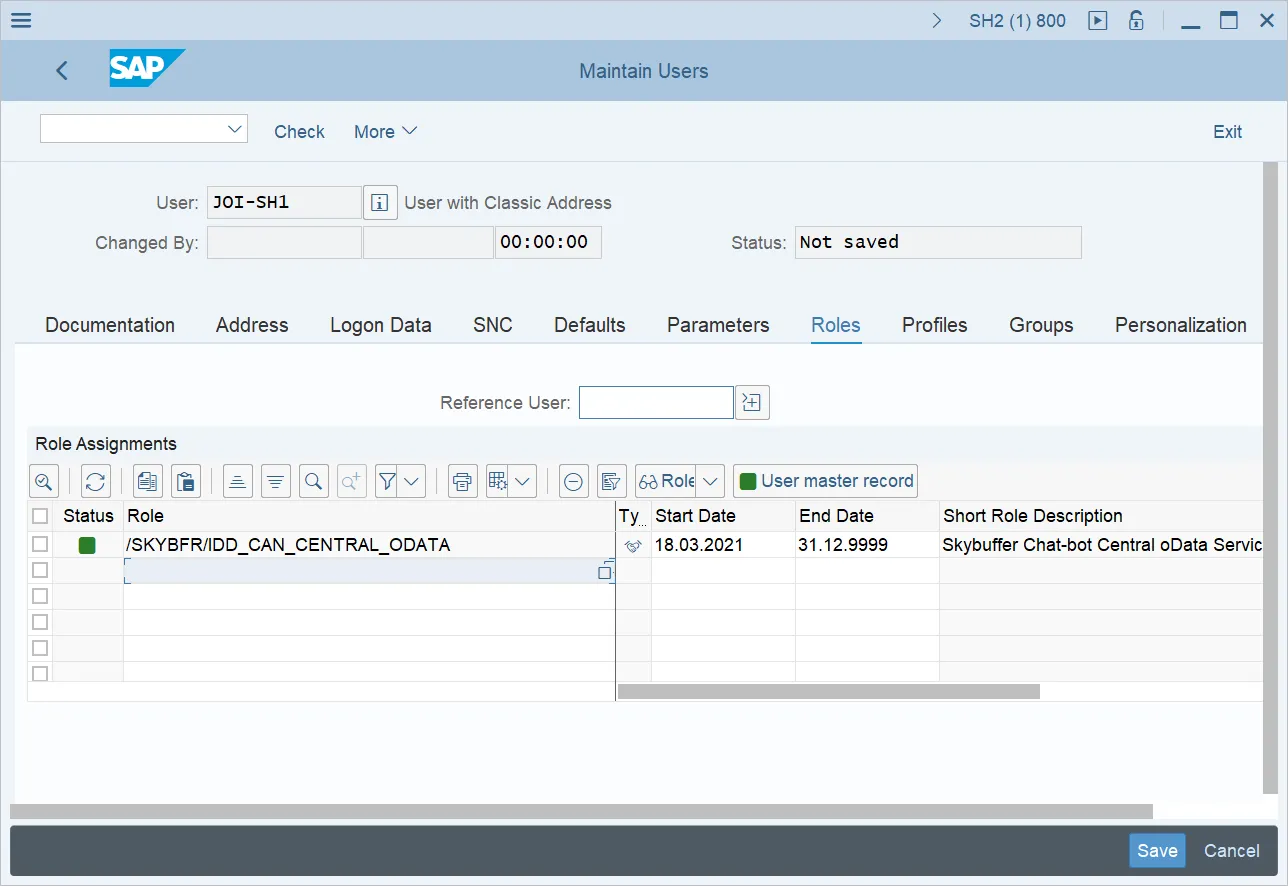Viewport: 1288px width, 886px height.
Task: Click the refresh icon in Role Assignments toolbar
Action: 95,481
